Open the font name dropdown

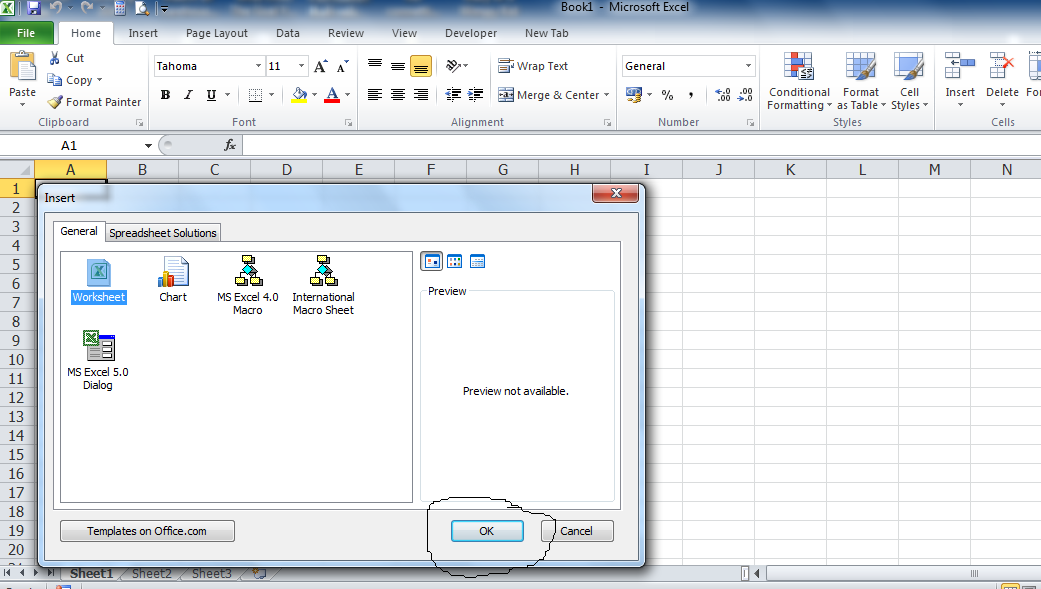[258, 66]
